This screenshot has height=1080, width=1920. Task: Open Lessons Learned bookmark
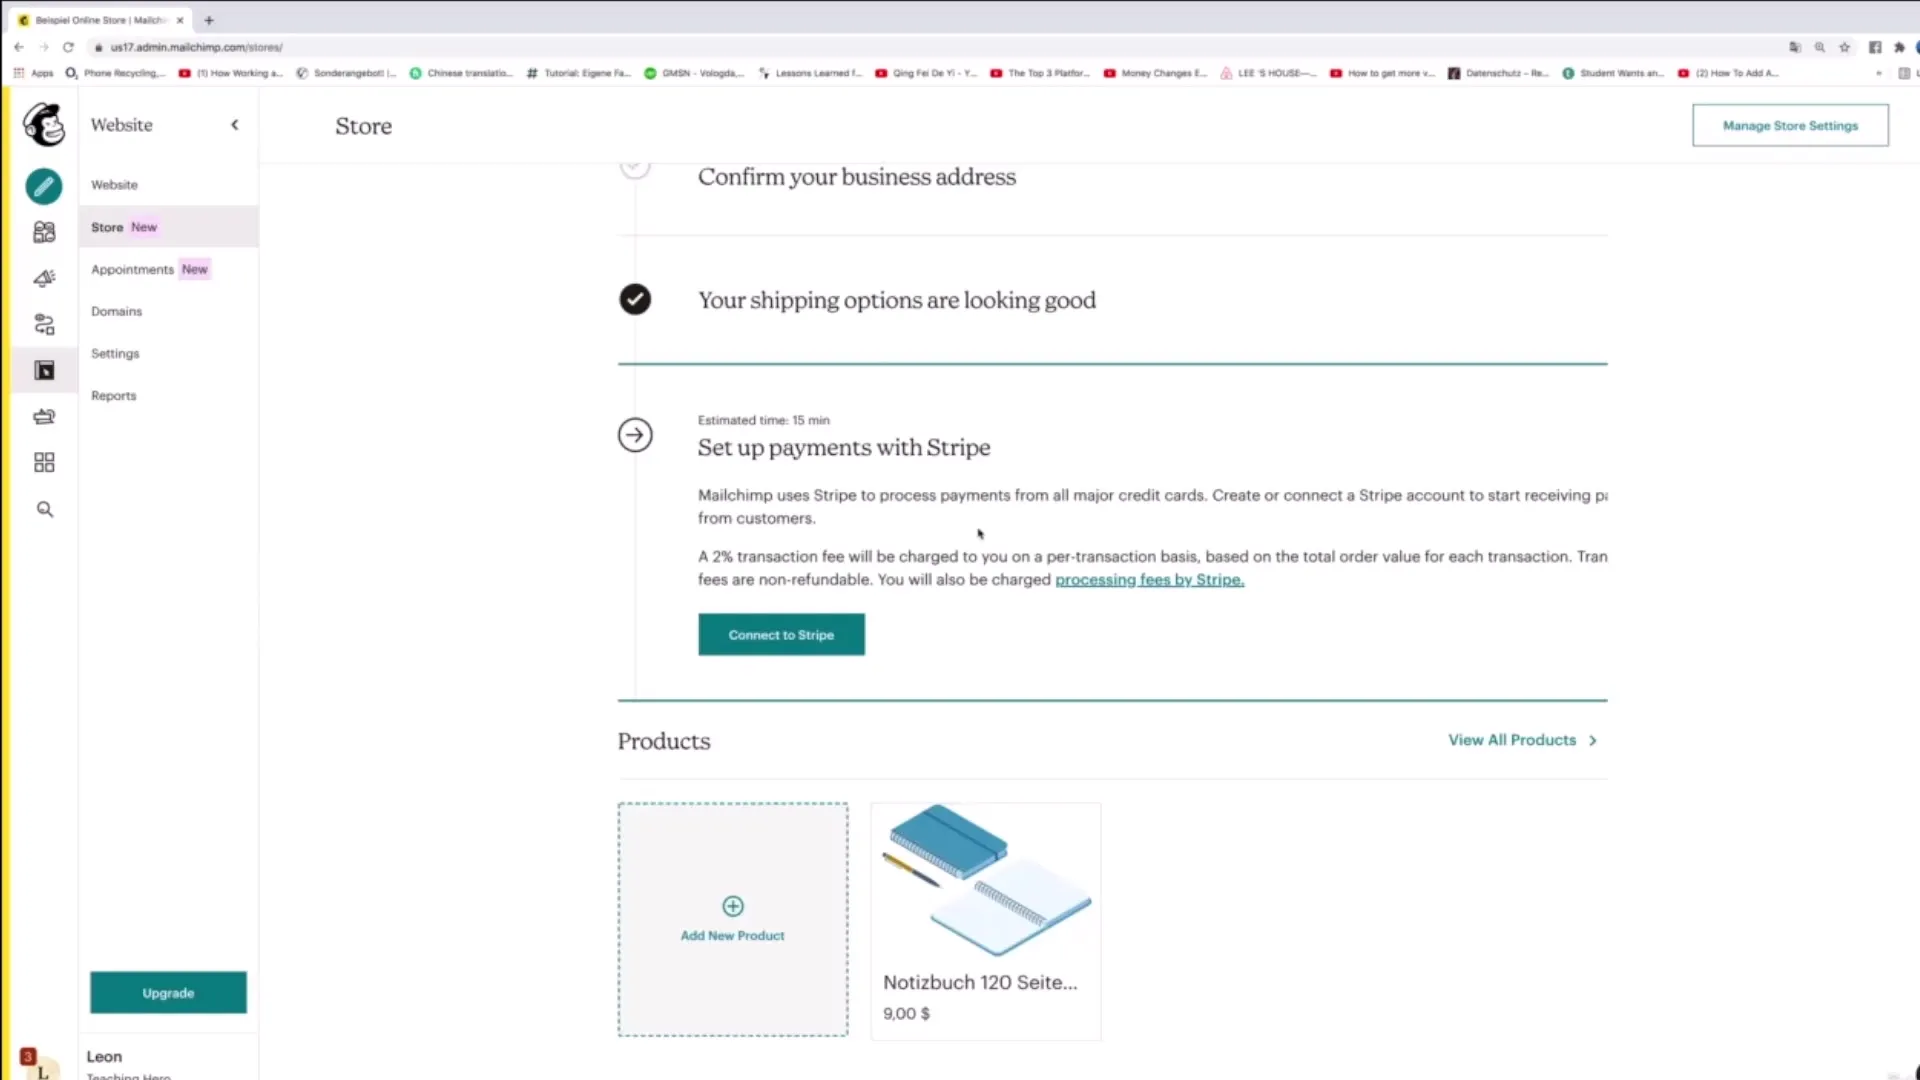click(x=810, y=73)
